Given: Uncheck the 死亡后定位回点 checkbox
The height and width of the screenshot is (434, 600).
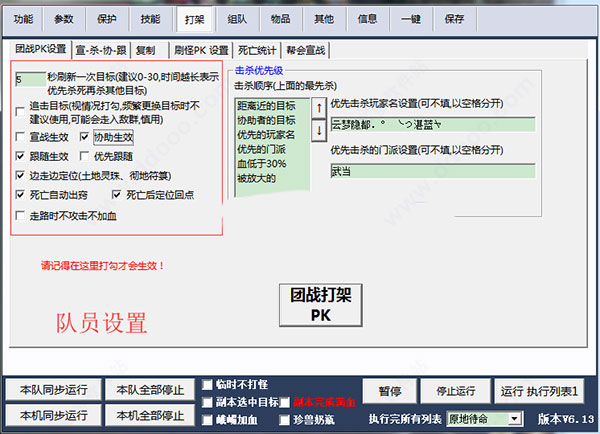Looking at the screenshot, I should click(116, 194).
